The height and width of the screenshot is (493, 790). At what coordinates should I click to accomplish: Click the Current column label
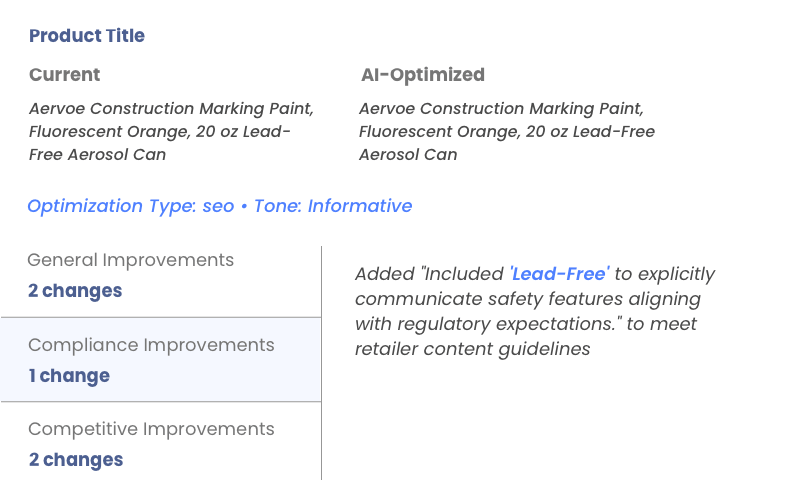tap(65, 75)
